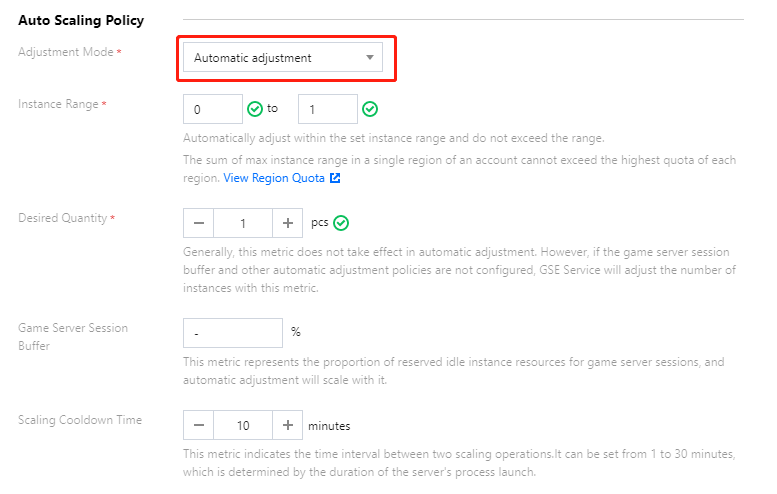Image resolution: width=777 pixels, height=494 pixels.
Task: Click the minimum Instance Range field
Action: tap(213, 109)
